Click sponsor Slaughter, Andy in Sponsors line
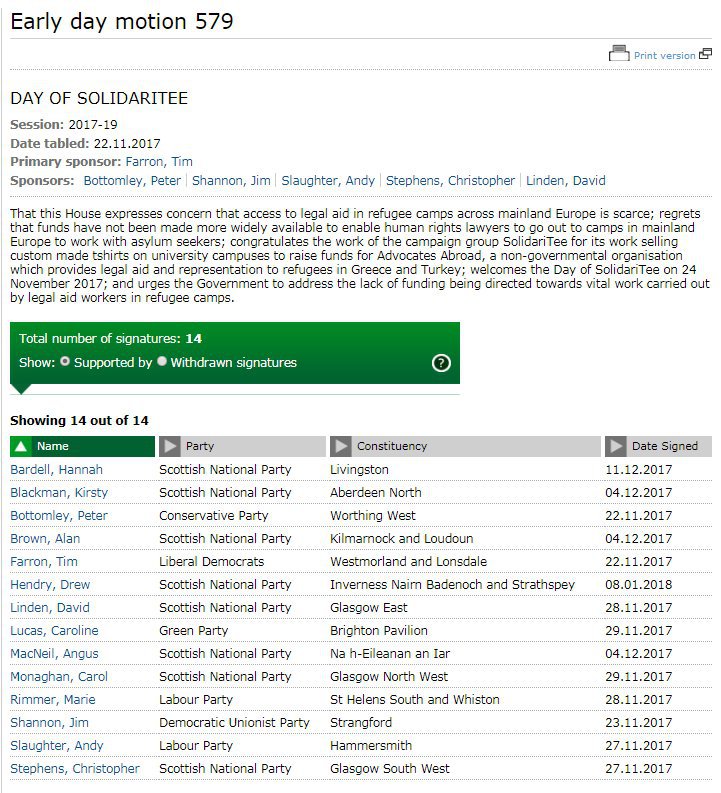721x793 pixels. (x=328, y=181)
